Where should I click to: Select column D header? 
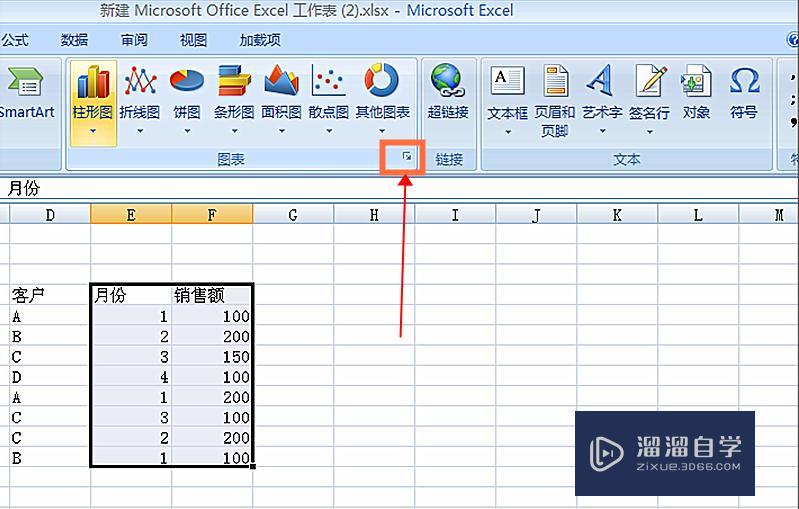pos(50,215)
